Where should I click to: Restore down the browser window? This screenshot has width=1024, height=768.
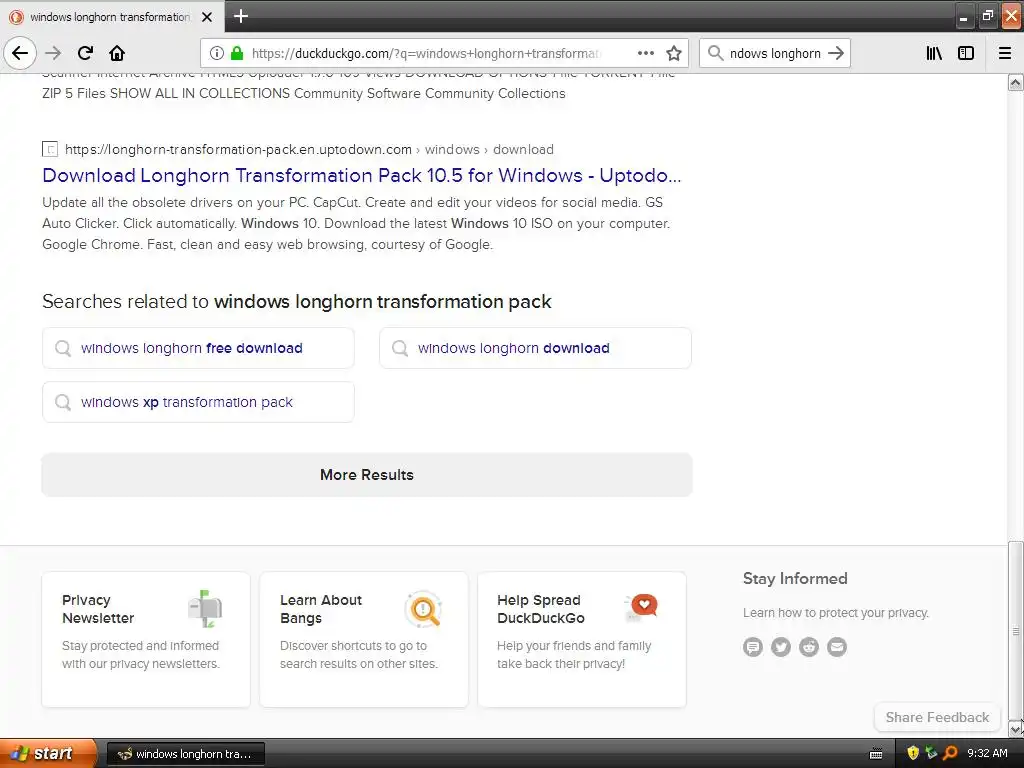pyautogui.click(x=987, y=16)
